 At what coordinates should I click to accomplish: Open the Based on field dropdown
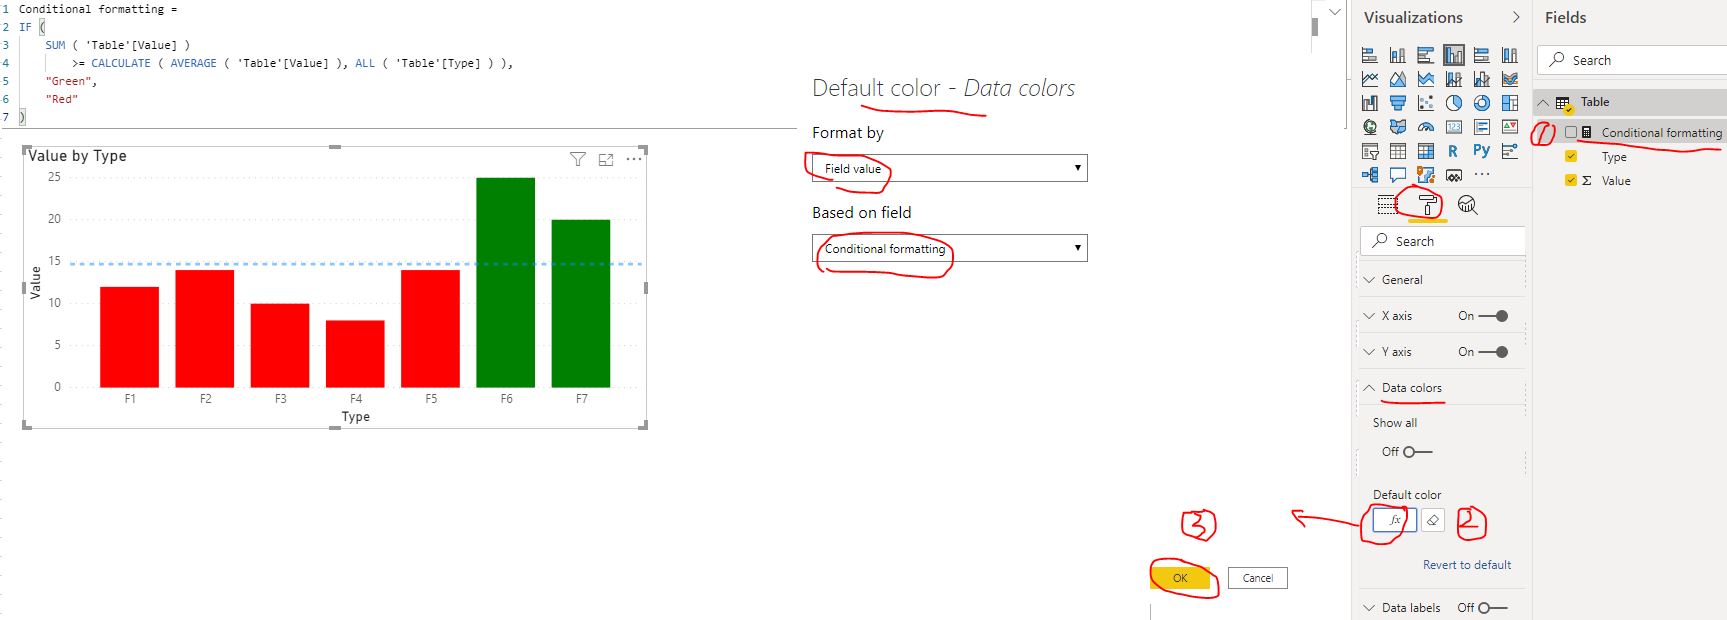(949, 248)
